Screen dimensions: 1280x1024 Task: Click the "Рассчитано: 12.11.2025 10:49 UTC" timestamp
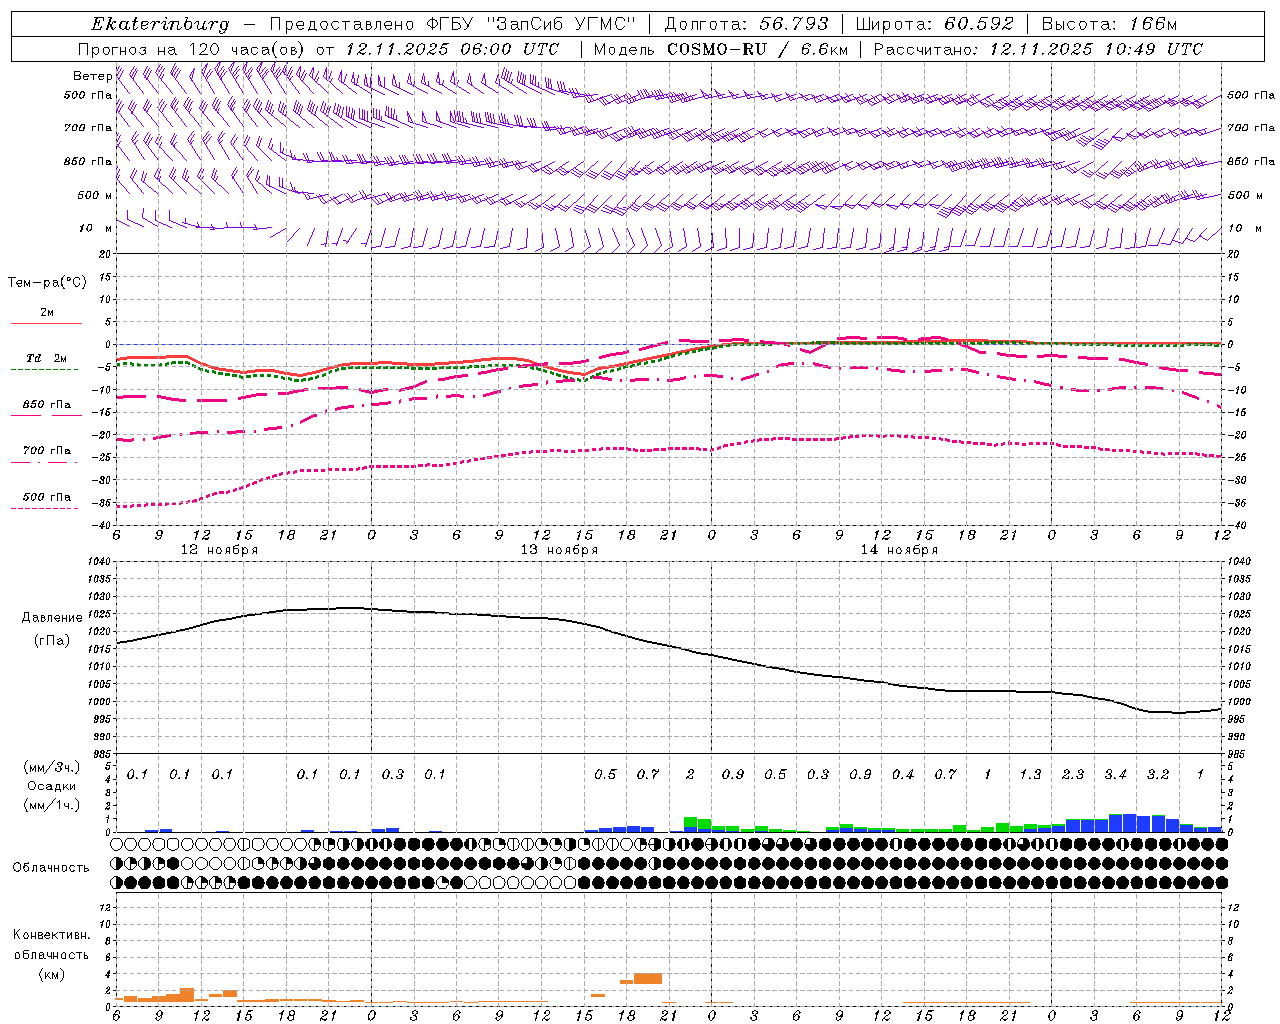1038,49
